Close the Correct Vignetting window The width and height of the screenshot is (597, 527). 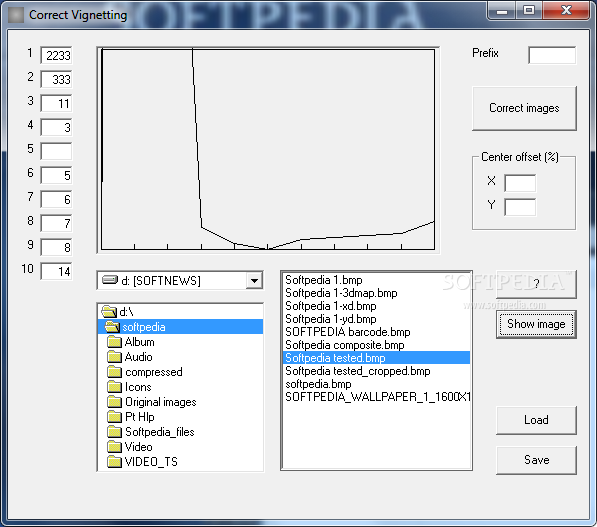pos(567,10)
